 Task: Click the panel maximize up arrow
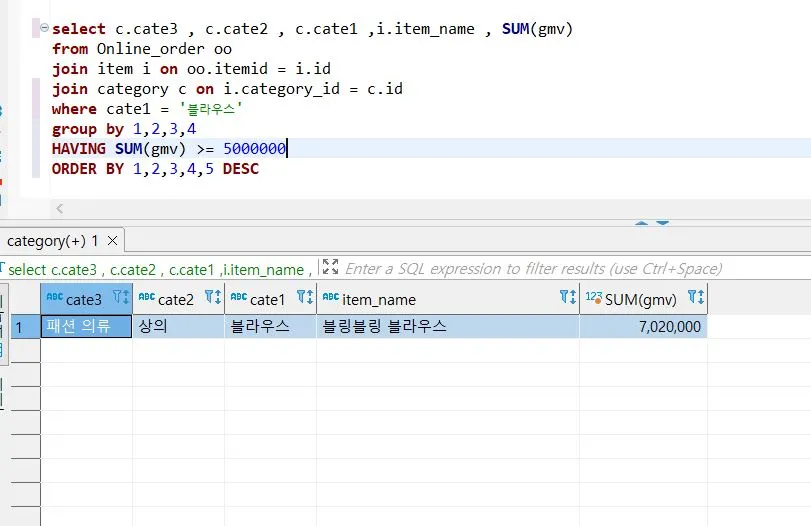click(x=641, y=223)
